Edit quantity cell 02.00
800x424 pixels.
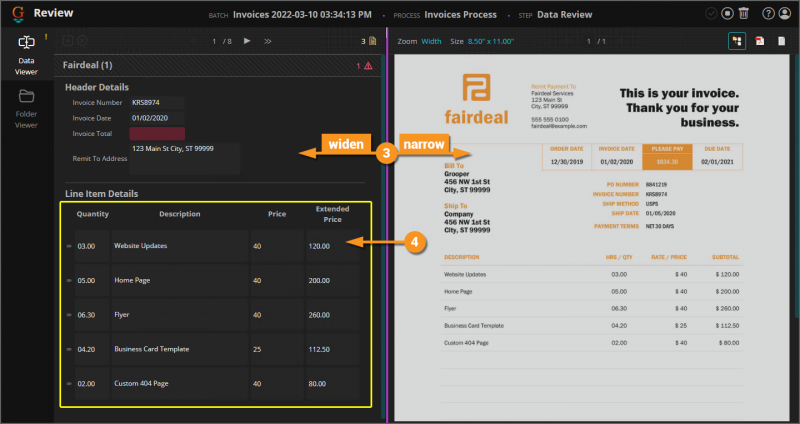(92, 383)
